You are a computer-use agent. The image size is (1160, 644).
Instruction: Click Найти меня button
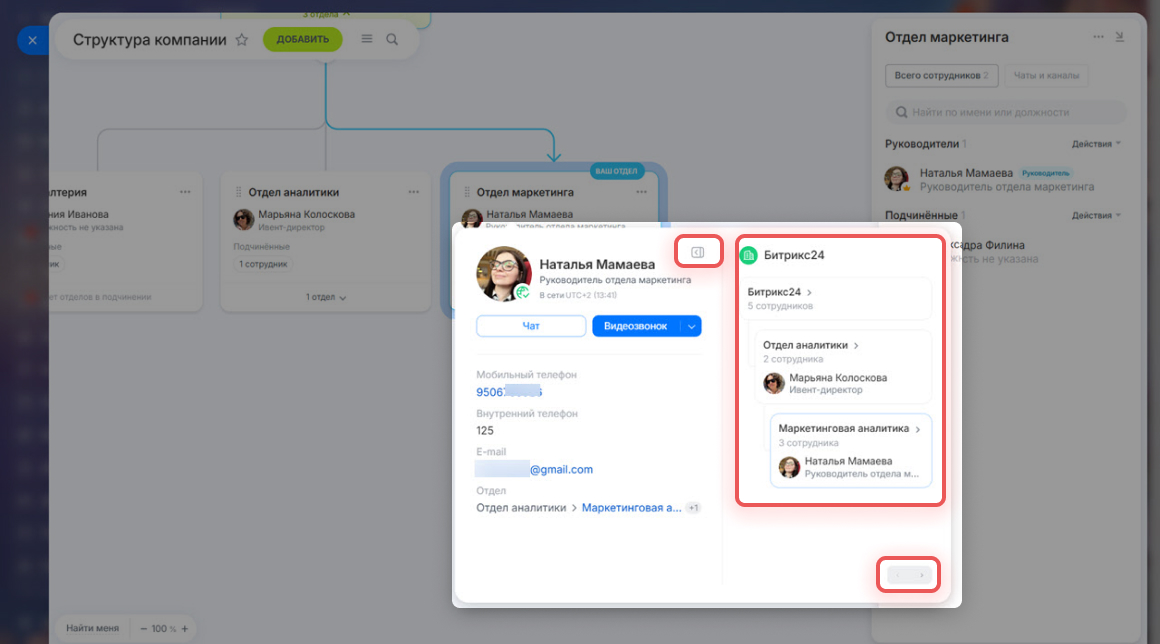coord(92,628)
